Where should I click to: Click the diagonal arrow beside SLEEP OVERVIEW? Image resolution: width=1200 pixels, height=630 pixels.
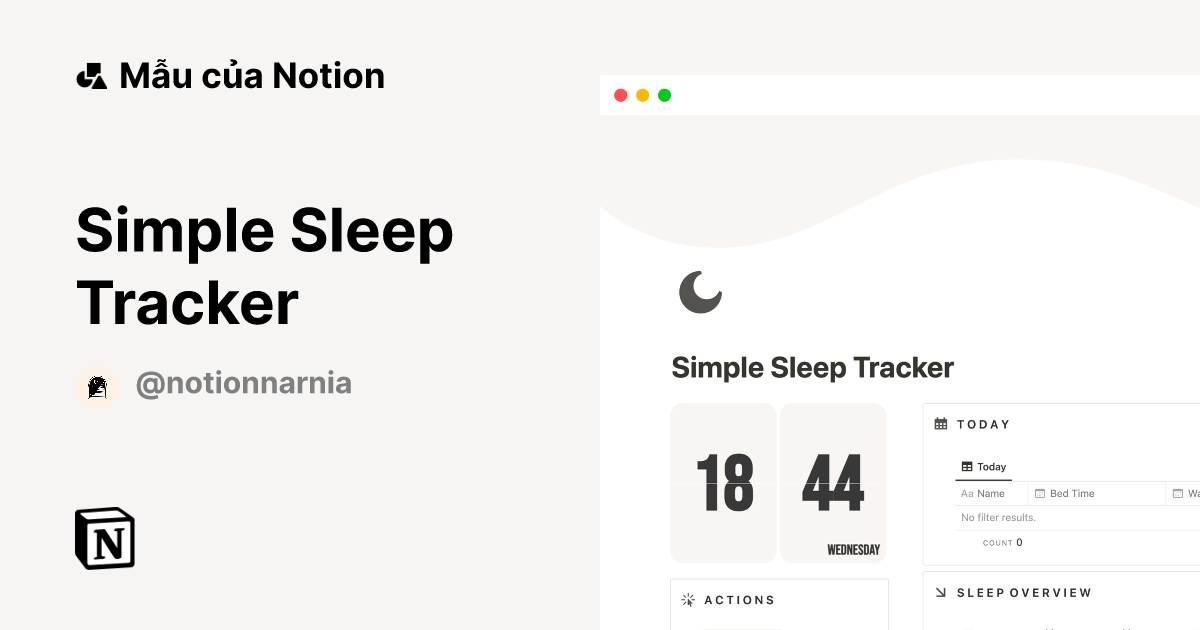[x=941, y=592]
